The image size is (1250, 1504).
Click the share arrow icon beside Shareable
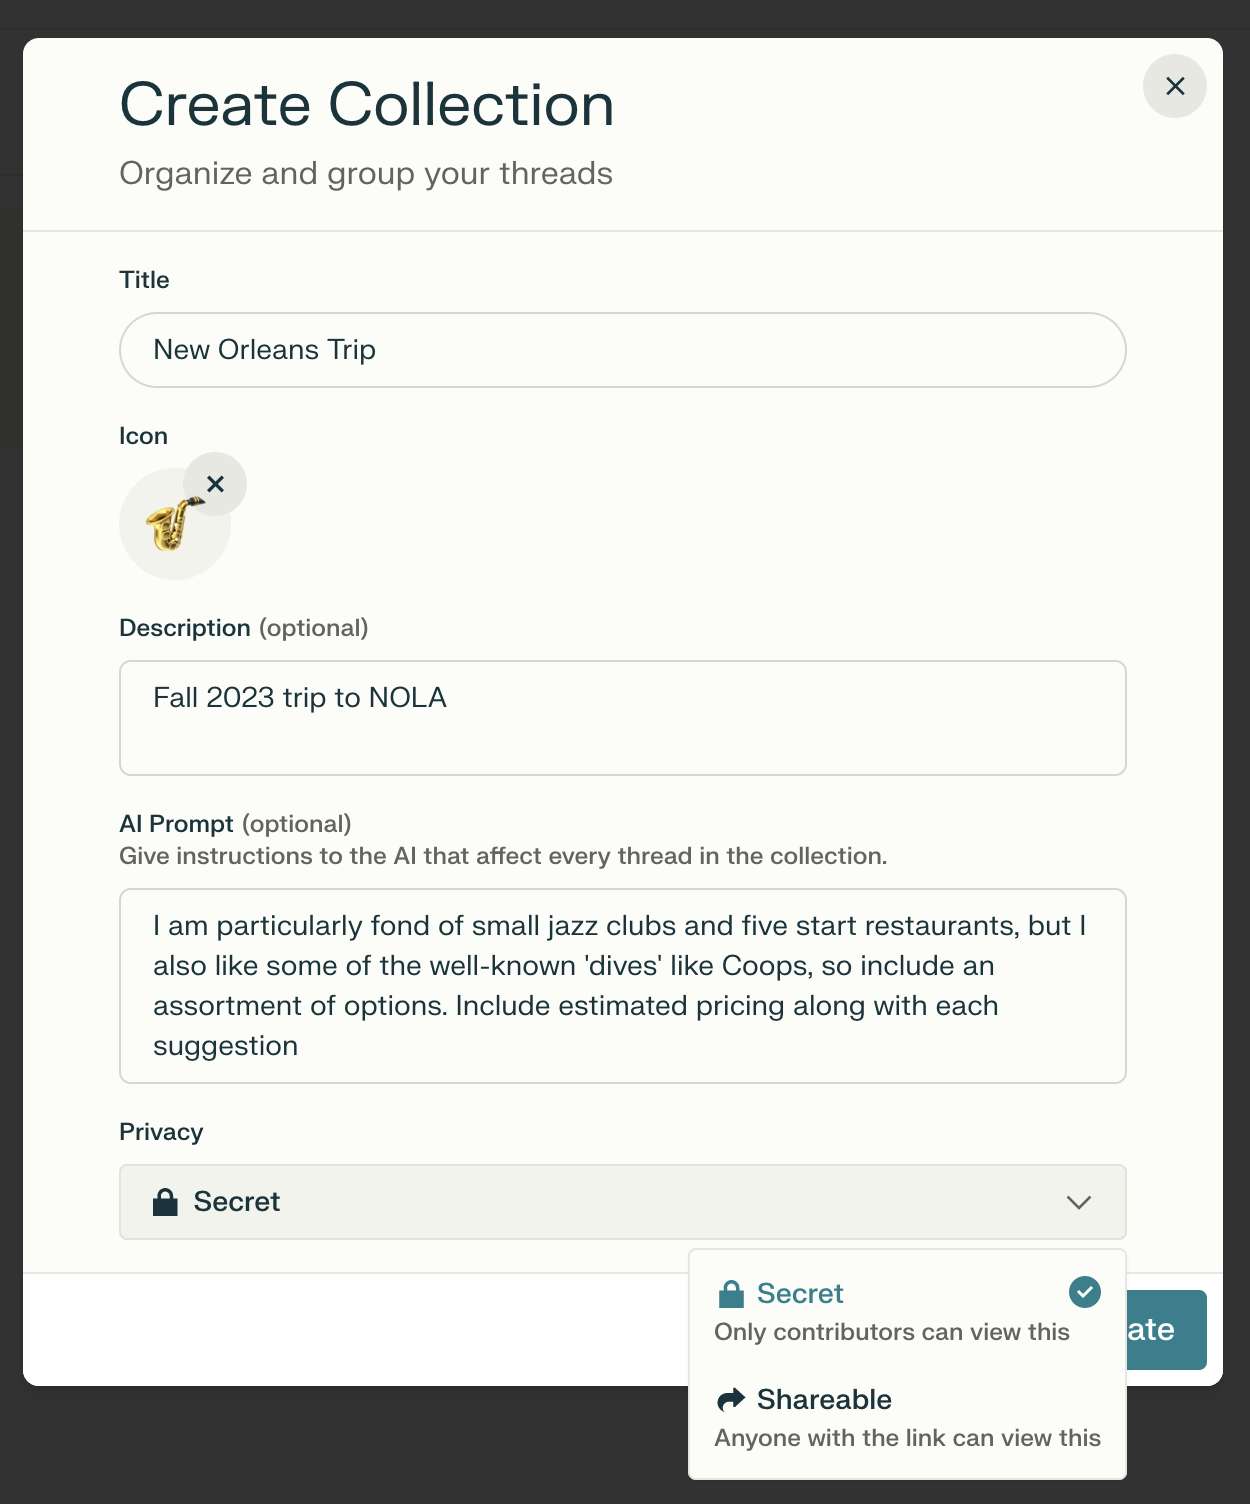(731, 1398)
